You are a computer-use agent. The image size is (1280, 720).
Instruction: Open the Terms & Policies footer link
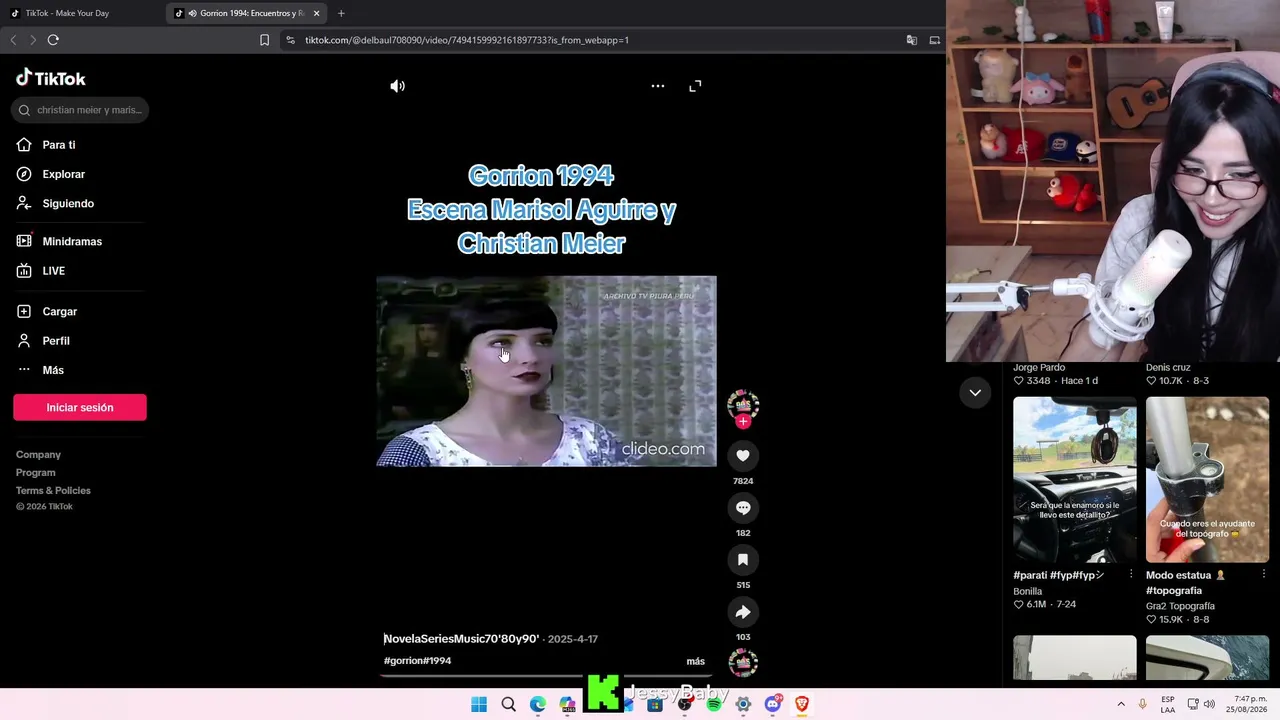pos(53,491)
